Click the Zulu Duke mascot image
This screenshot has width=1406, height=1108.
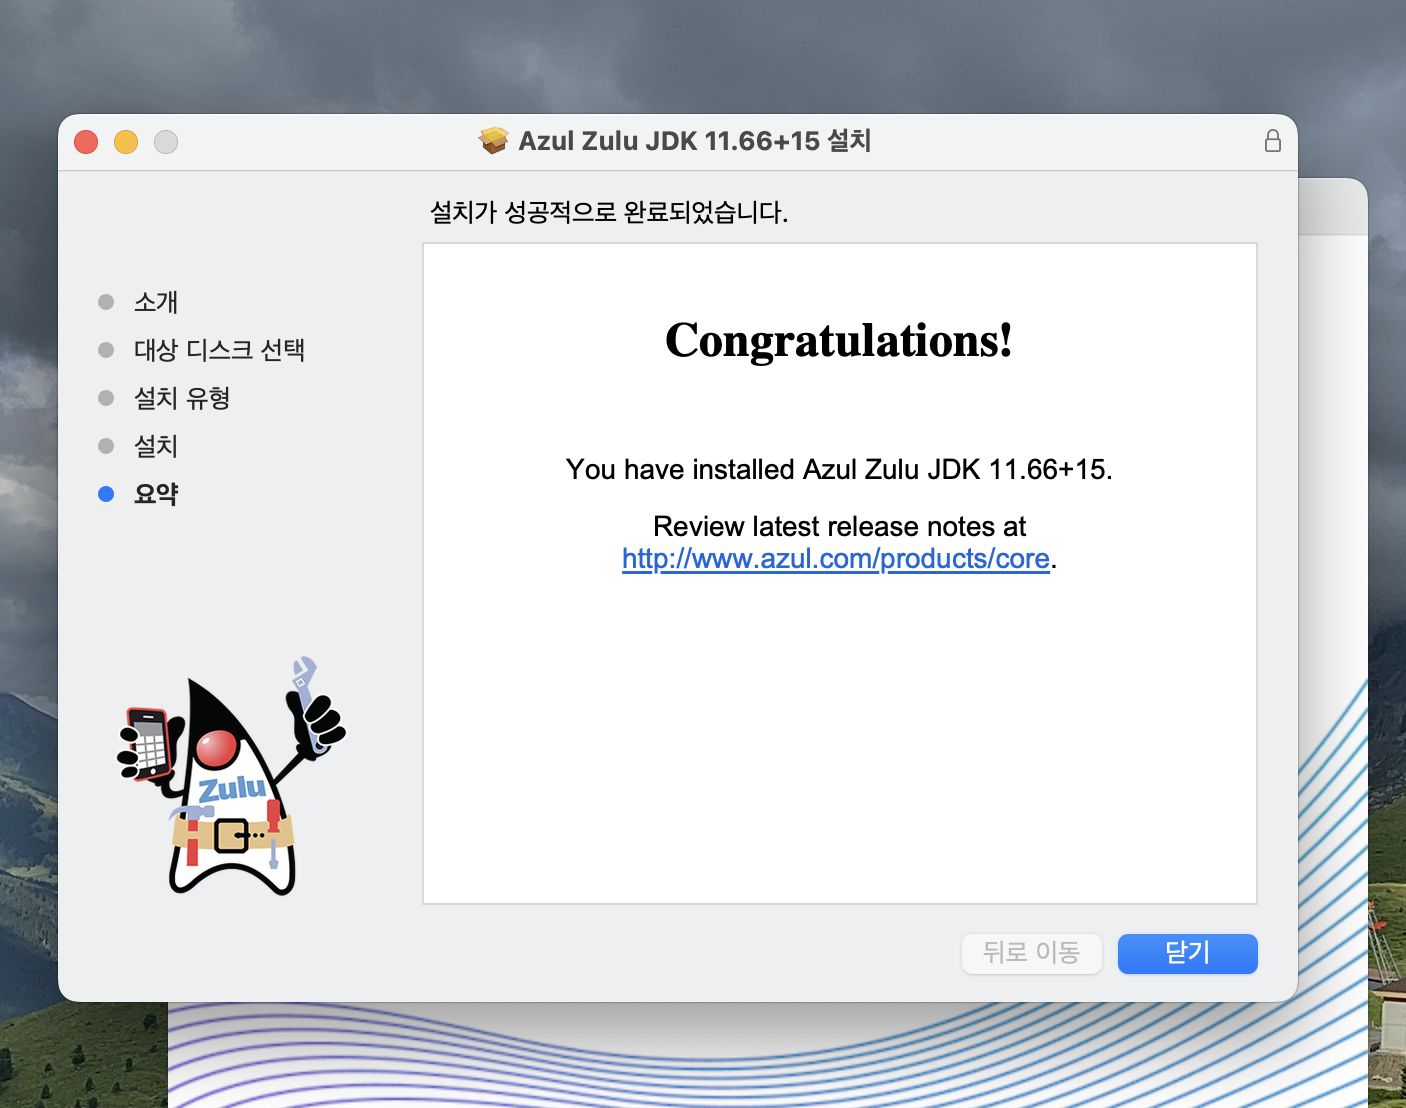click(231, 777)
